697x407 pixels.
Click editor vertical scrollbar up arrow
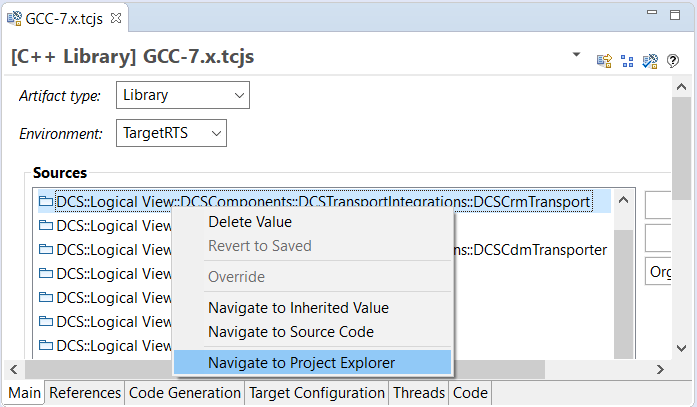click(681, 87)
